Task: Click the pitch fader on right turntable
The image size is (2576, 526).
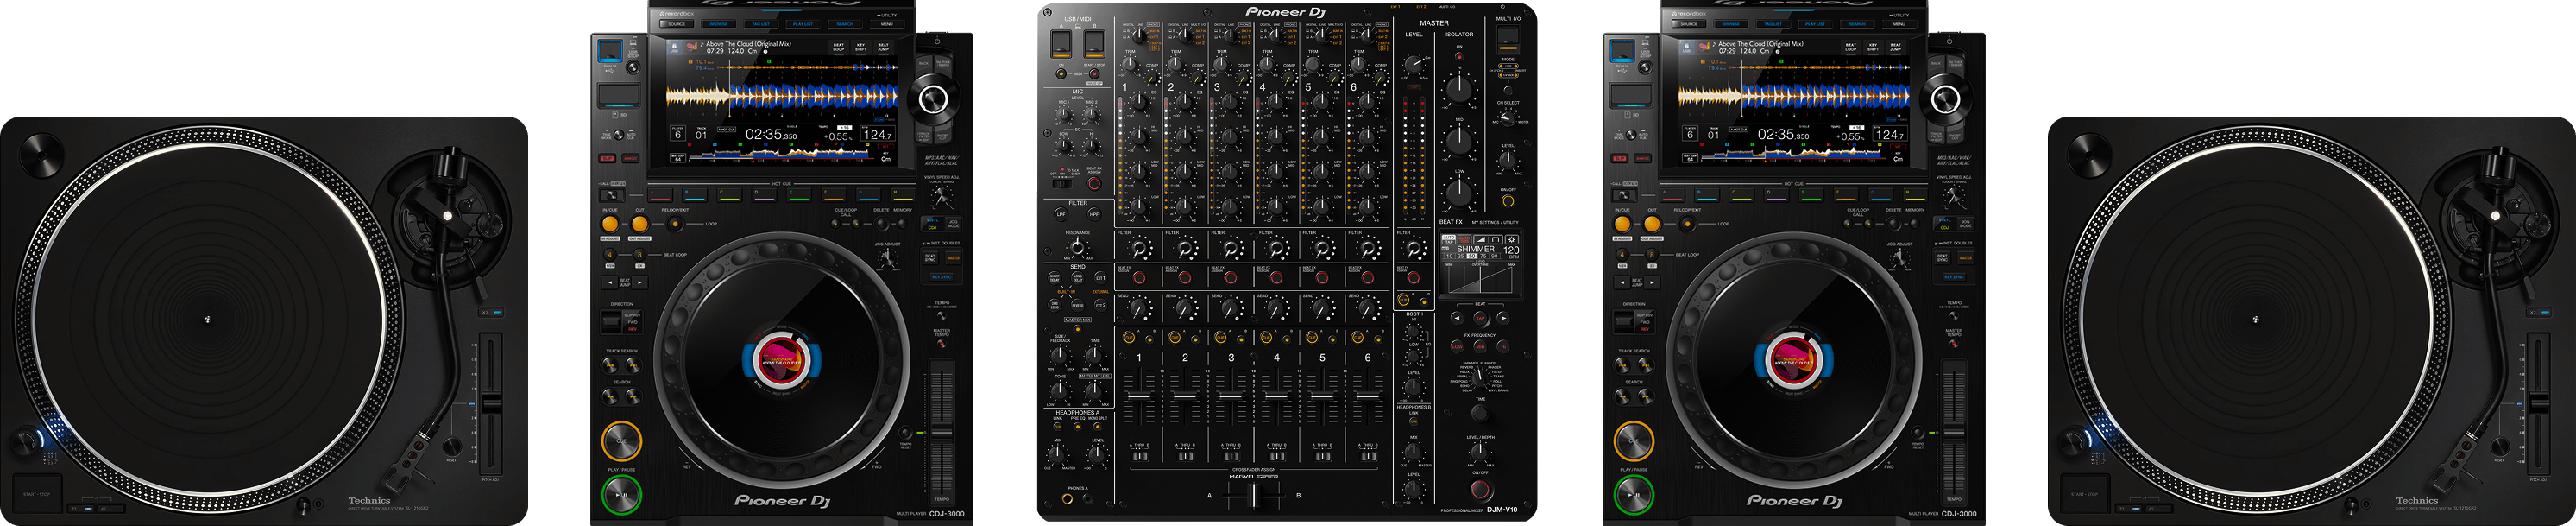Action: [2539, 404]
